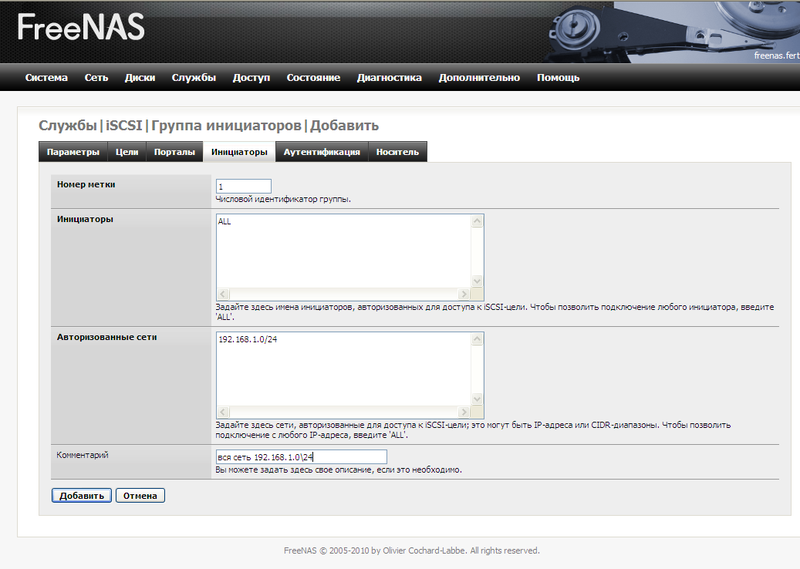Switch to the Цели tab
This screenshot has width=800, height=569.
[x=127, y=152]
